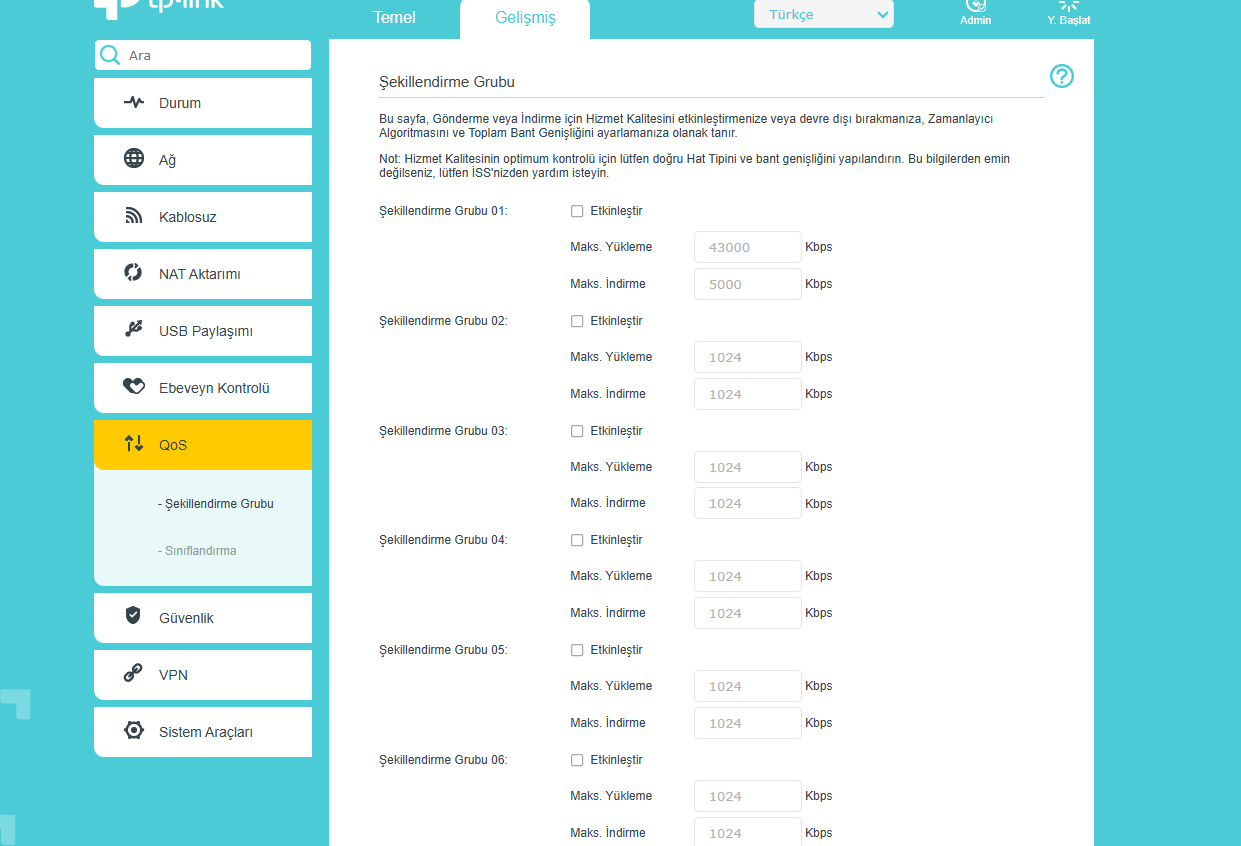Click Grubu 01 Maks. Yükleme field 43000
This screenshot has height=846, width=1241.
click(748, 247)
